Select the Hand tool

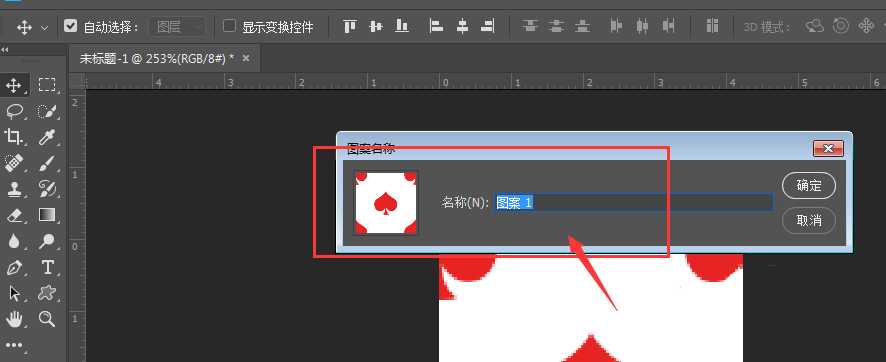click(14, 319)
